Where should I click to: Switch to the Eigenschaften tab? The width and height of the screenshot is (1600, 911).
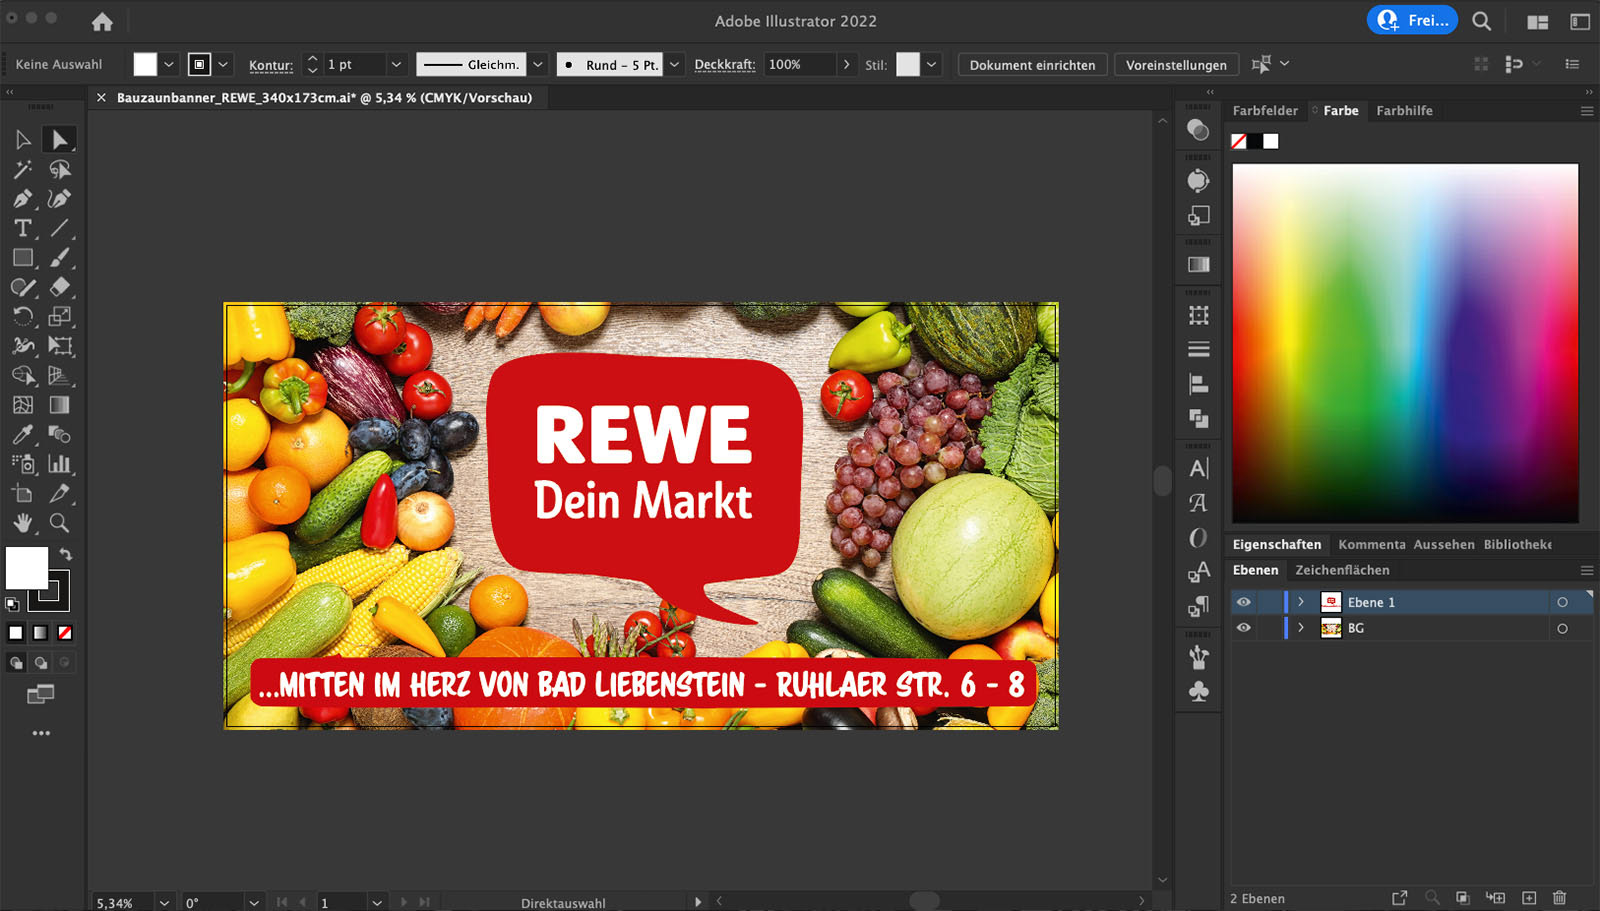[x=1277, y=545]
